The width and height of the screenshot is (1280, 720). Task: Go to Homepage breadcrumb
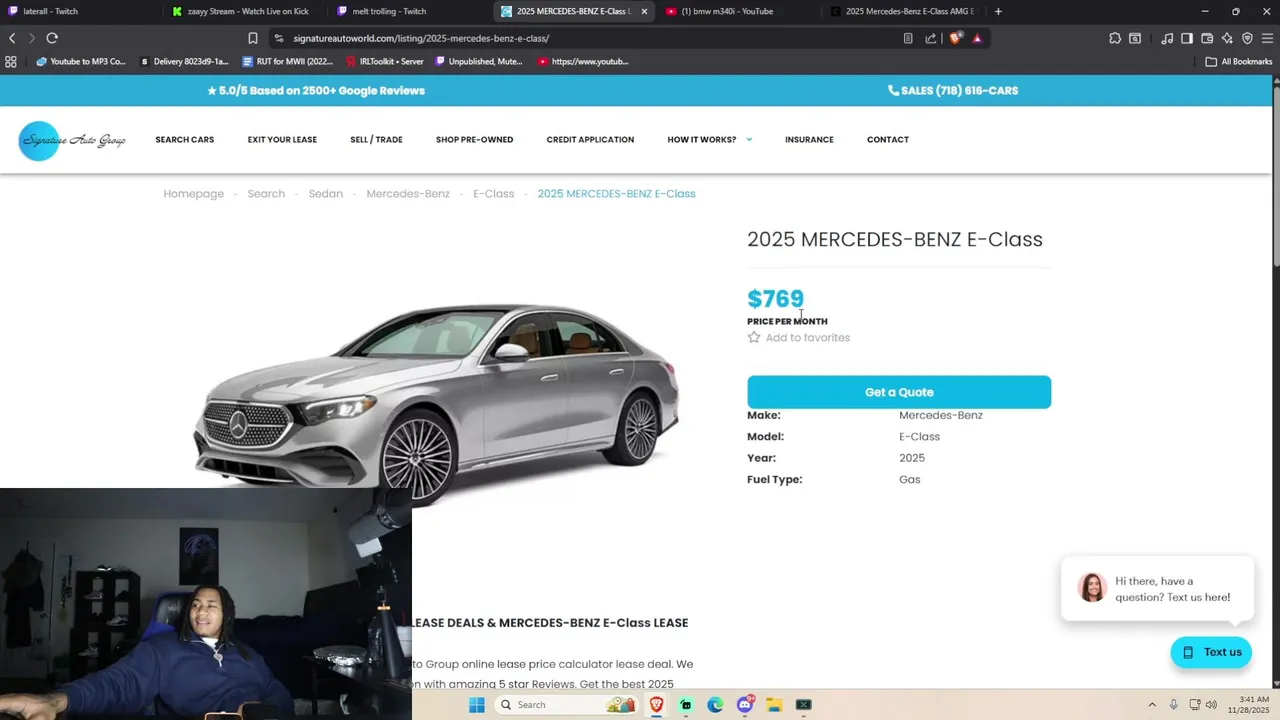[x=194, y=194]
